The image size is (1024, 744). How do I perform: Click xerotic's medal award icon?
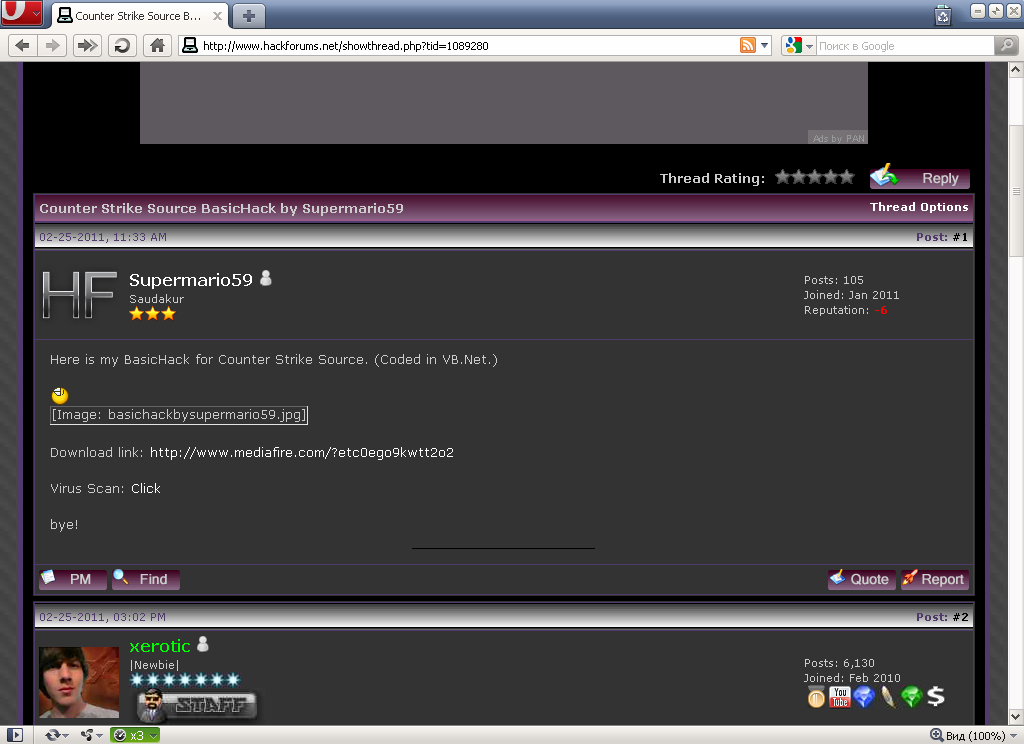point(816,697)
